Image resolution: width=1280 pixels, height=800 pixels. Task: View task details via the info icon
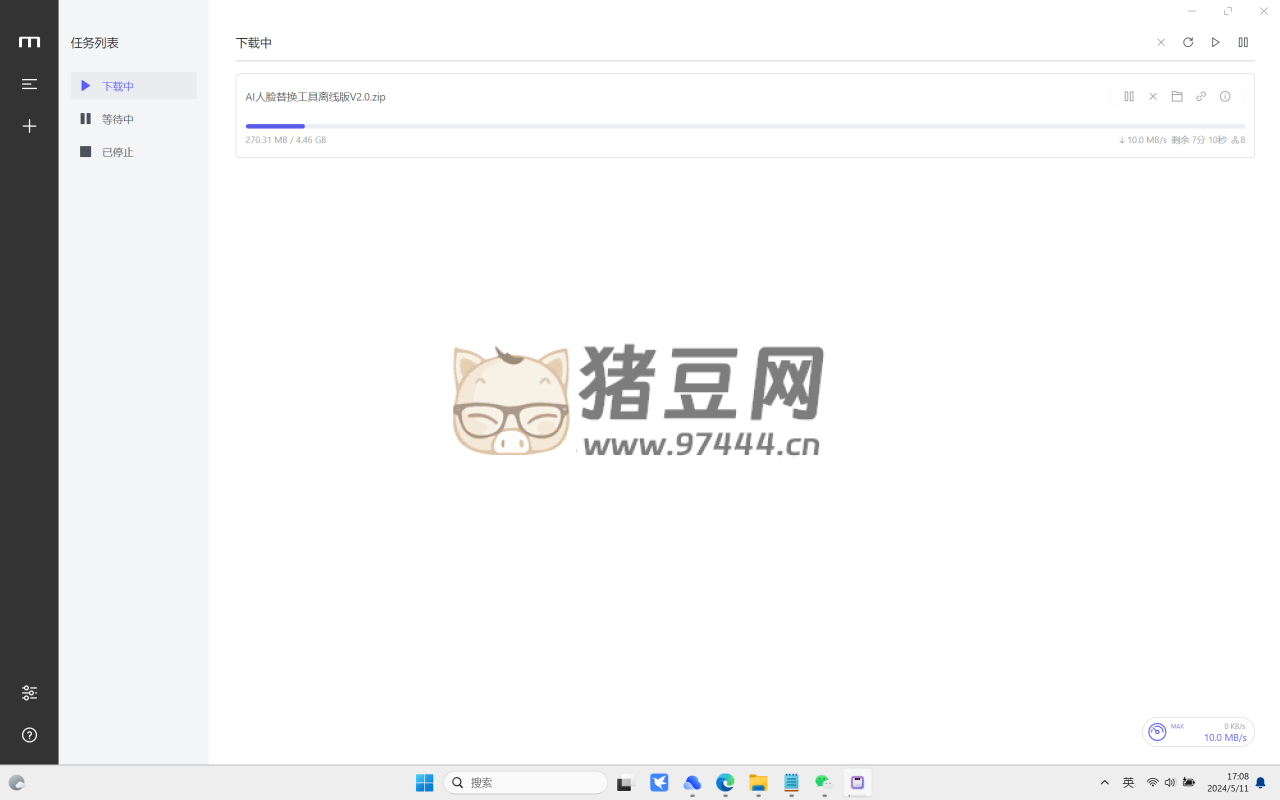(x=1225, y=97)
